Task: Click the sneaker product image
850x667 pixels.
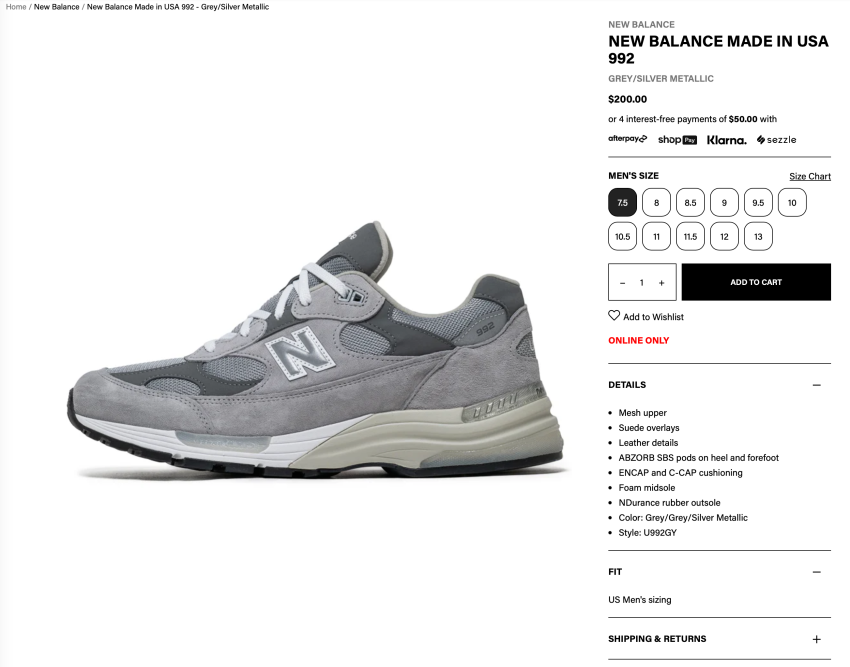Action: tap(315, 350)
